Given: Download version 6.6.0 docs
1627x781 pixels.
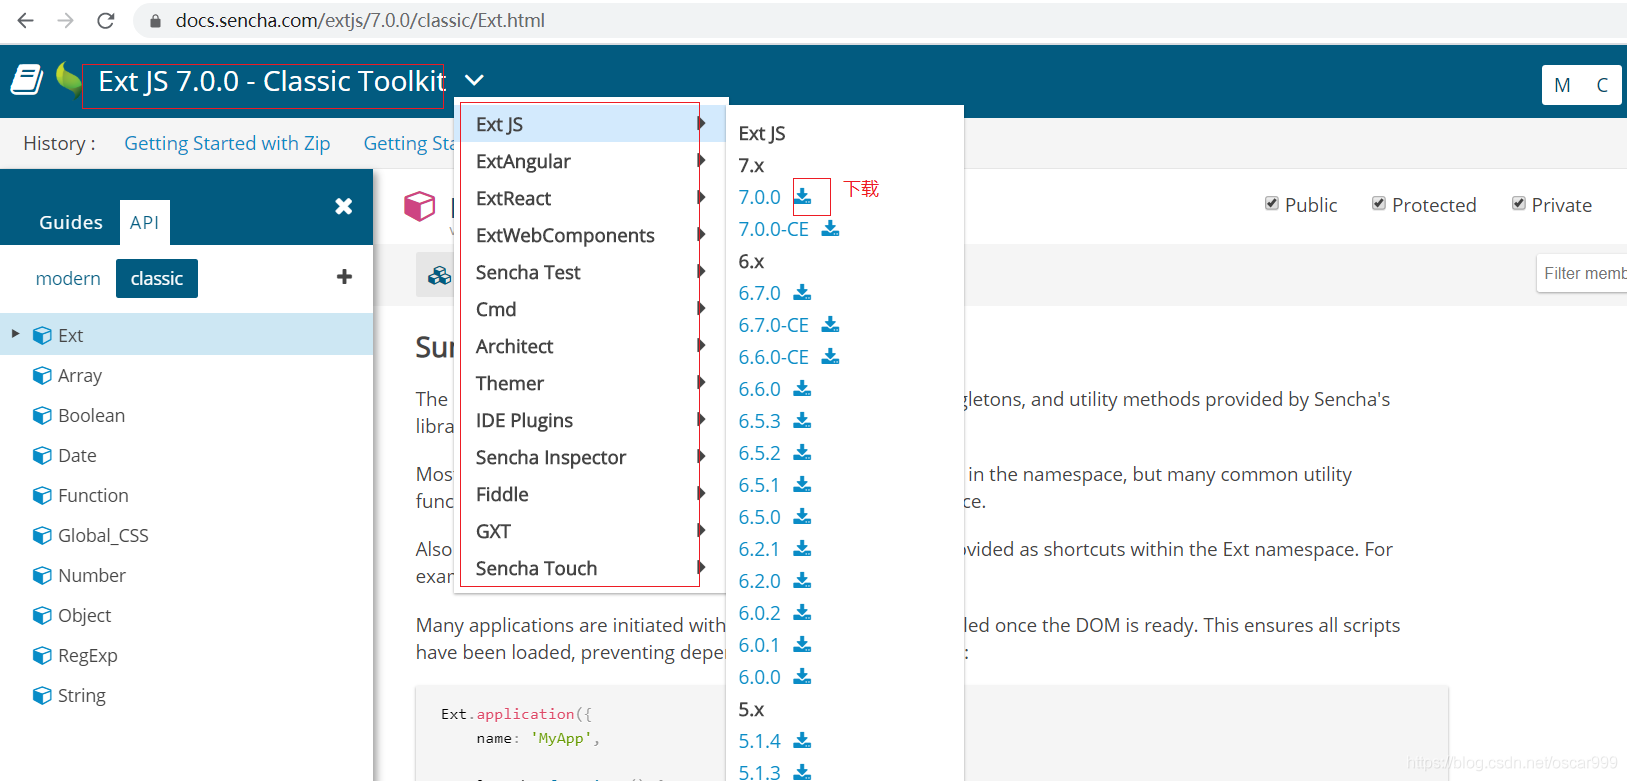Looking at the screenshot, I should click(x=803, y=389).
